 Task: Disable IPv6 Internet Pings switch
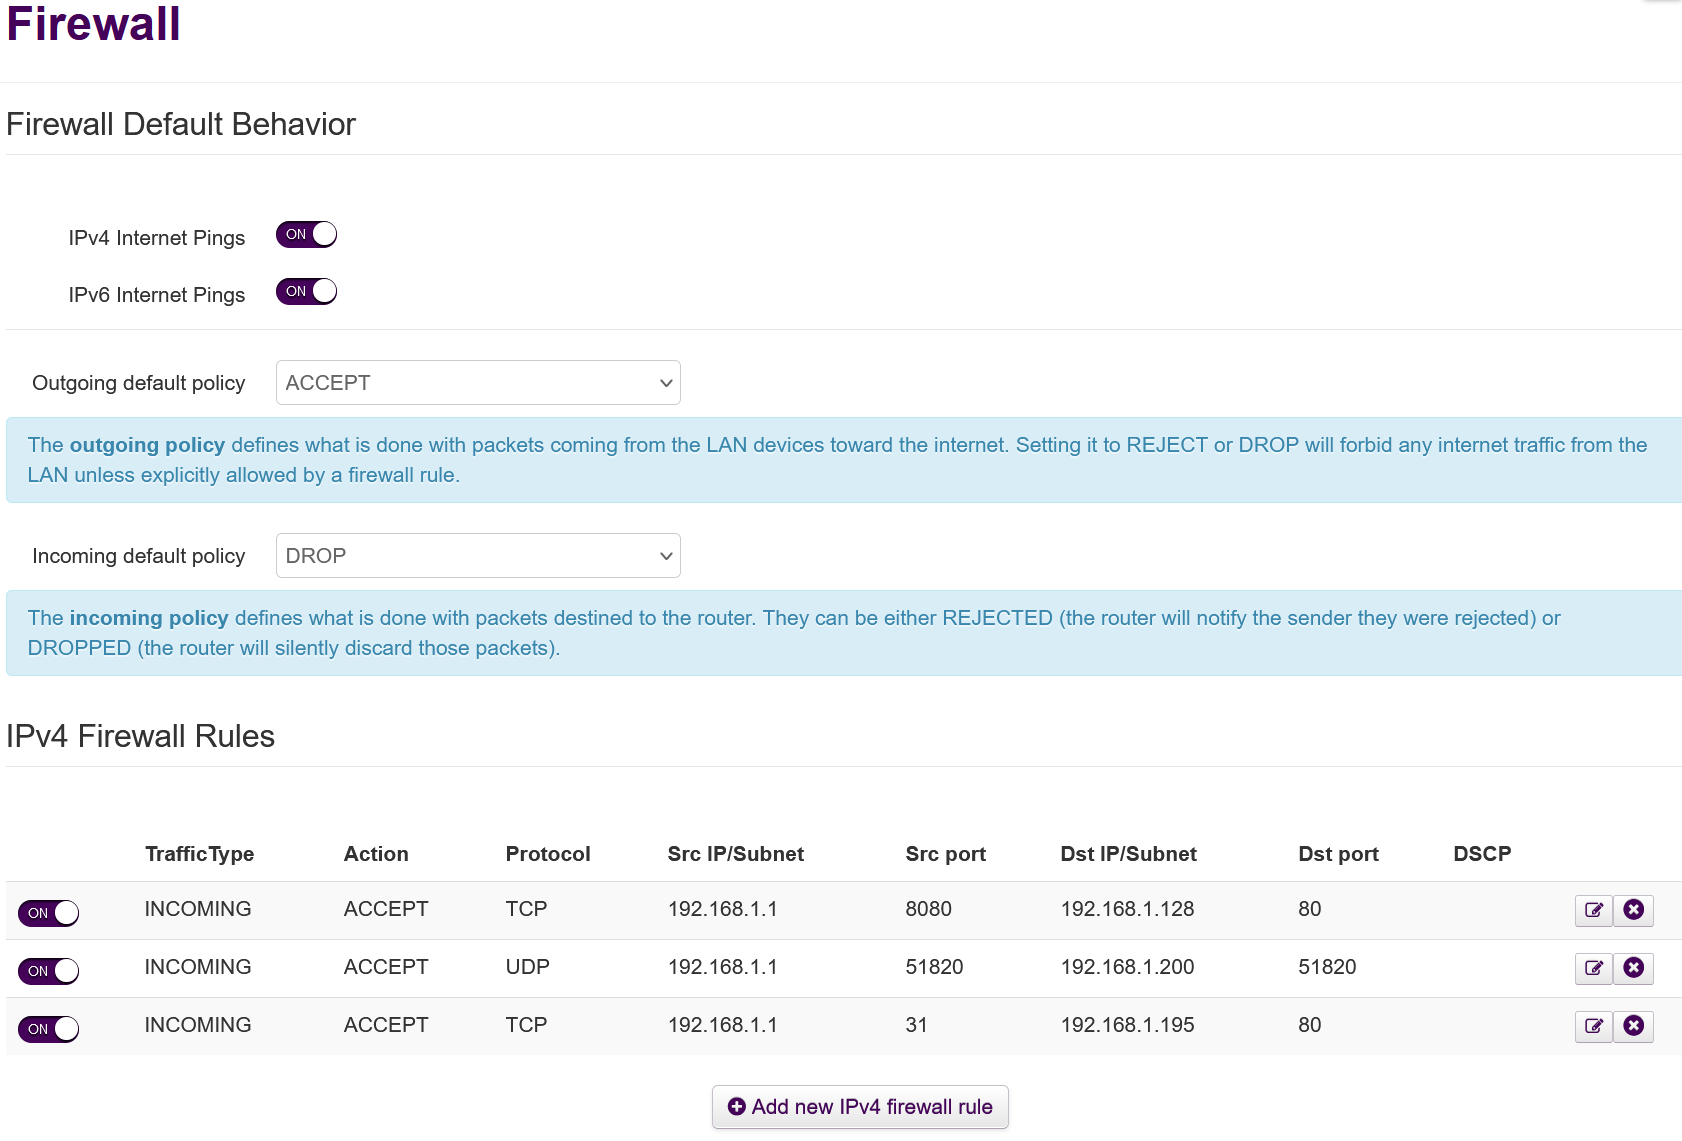pyautogui.click(x=307, y=292)
